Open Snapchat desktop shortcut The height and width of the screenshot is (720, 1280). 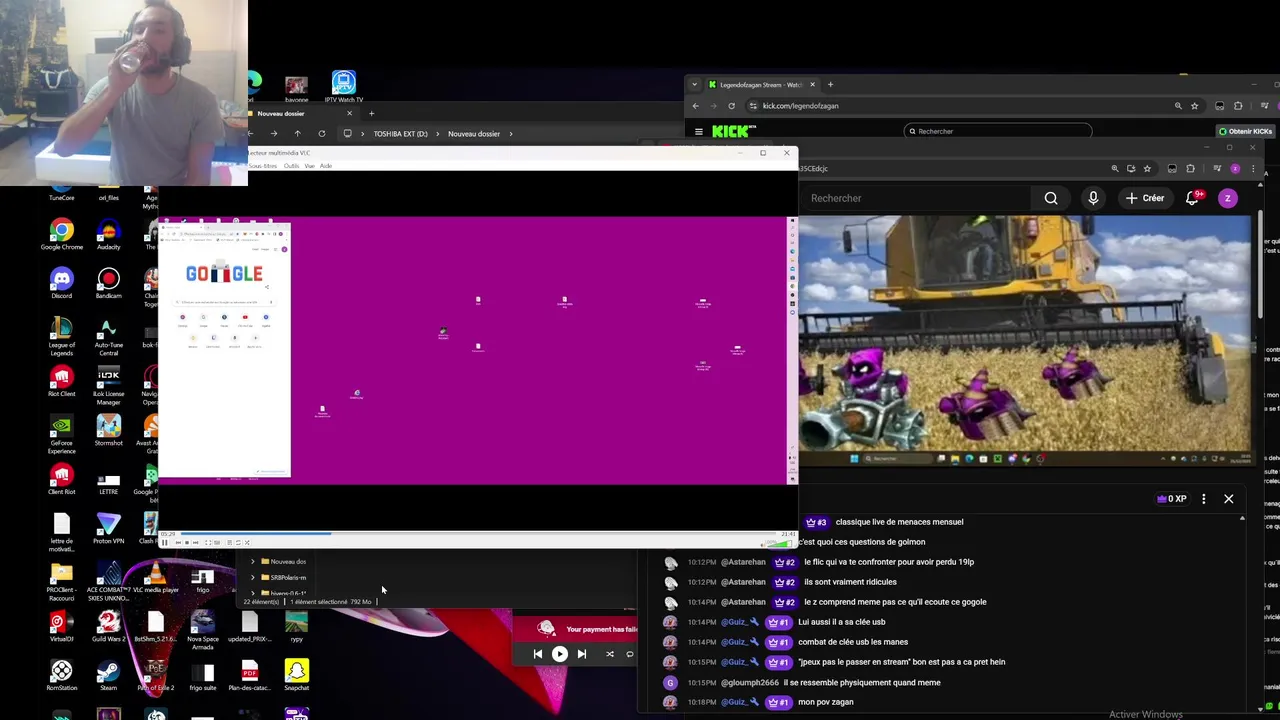[x=296, y=676]
